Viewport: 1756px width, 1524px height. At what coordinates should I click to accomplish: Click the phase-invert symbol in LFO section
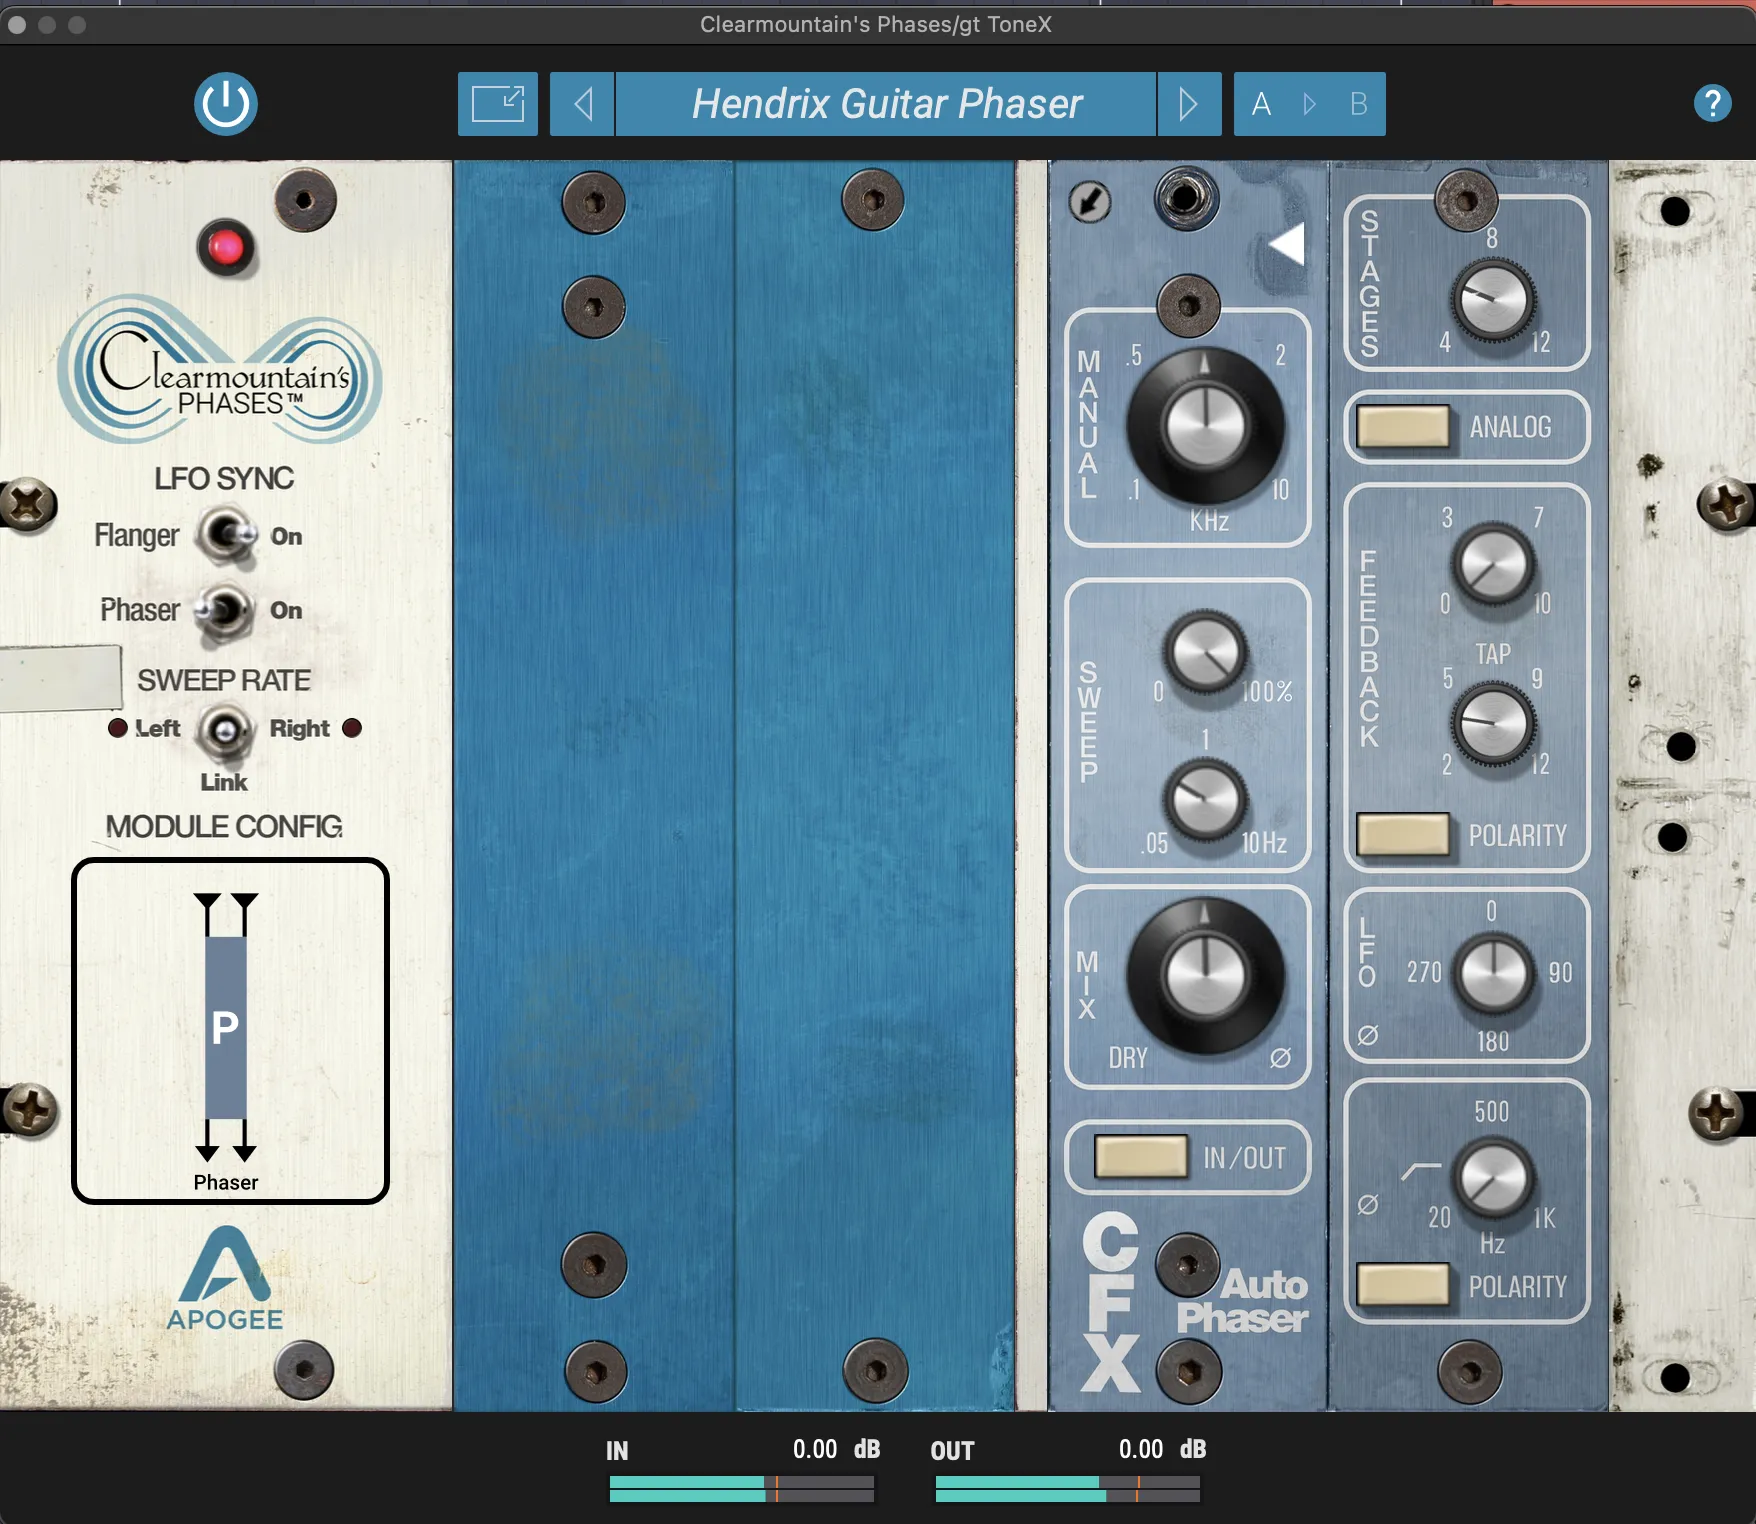1368,1035
